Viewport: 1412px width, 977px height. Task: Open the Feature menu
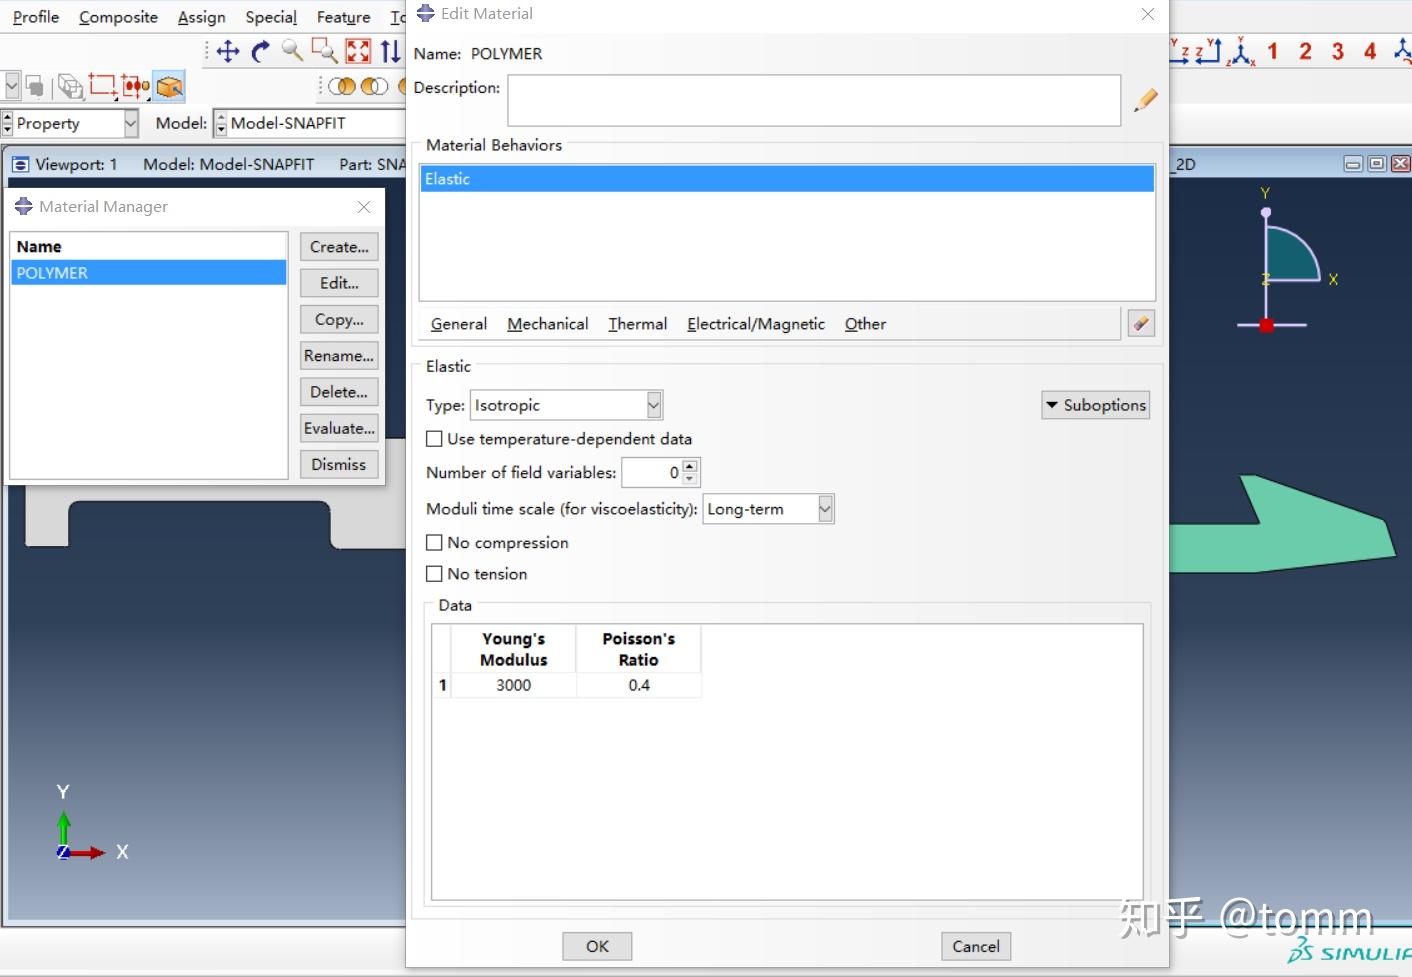tap(344, 17)
